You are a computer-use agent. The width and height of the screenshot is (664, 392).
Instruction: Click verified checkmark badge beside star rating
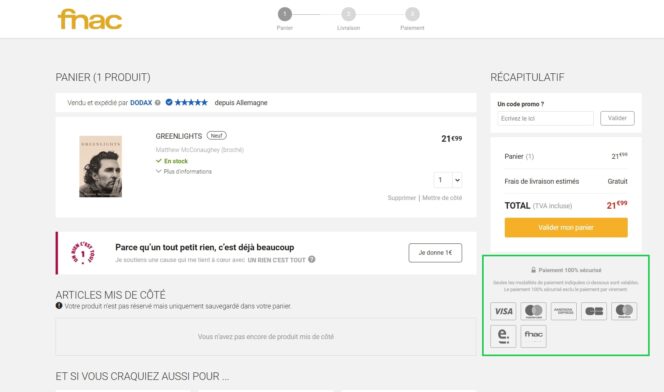click(x=169, y=102)
